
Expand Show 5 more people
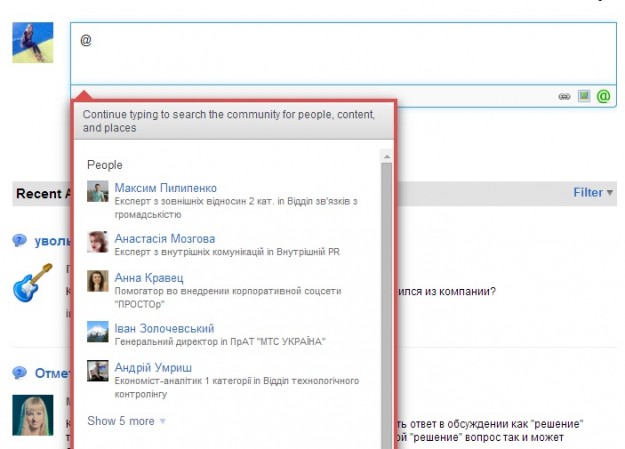coord(126,421)
